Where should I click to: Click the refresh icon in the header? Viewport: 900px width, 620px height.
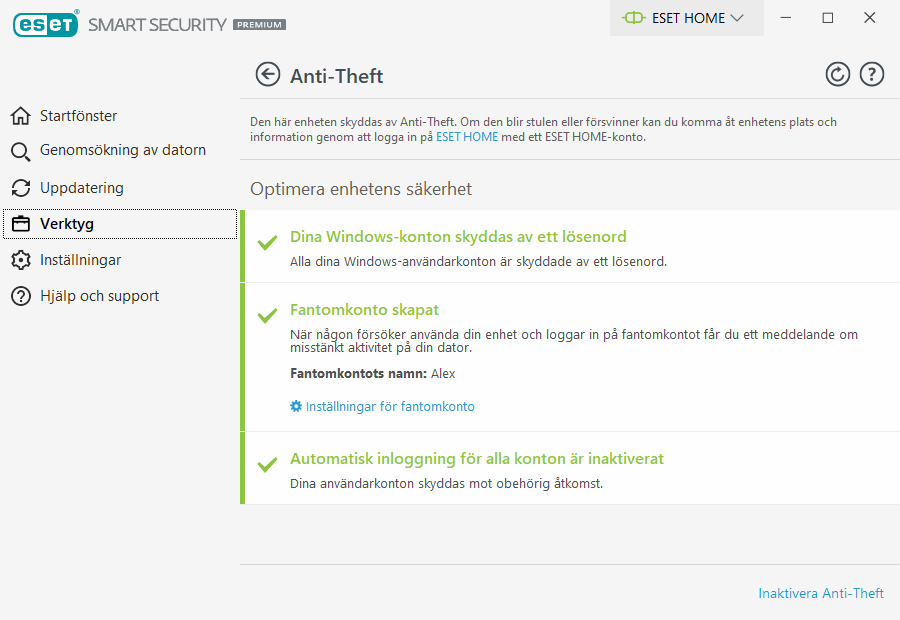coord(837,75)
